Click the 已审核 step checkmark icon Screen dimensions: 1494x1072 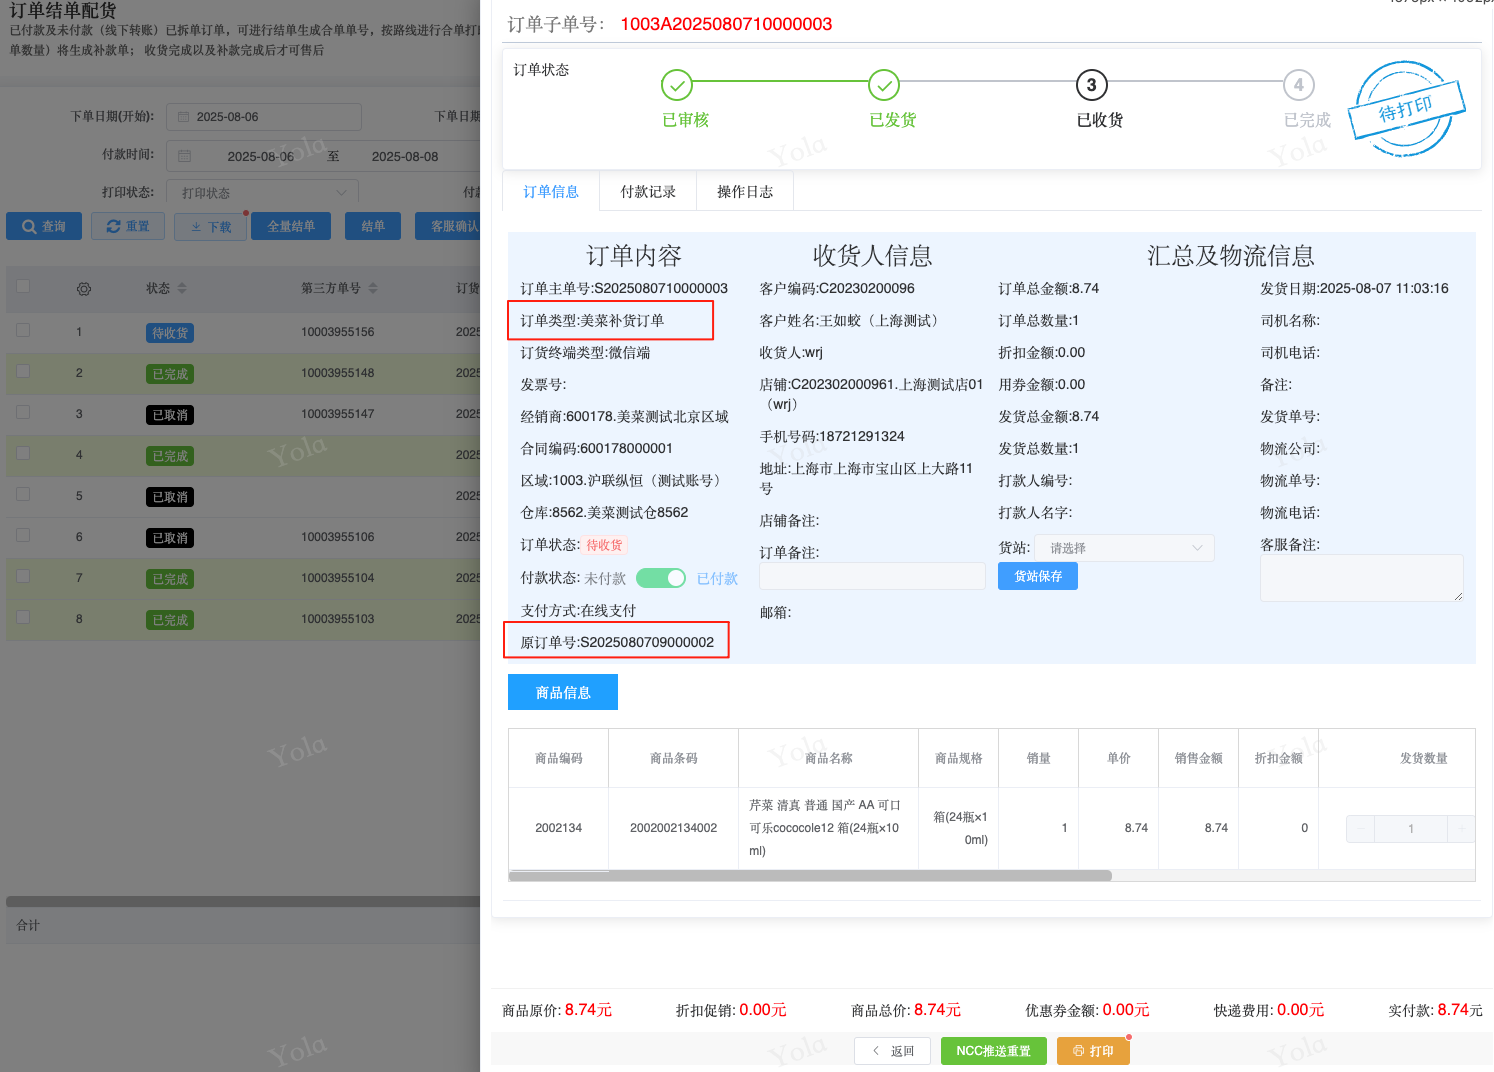(x=677, y=85)
